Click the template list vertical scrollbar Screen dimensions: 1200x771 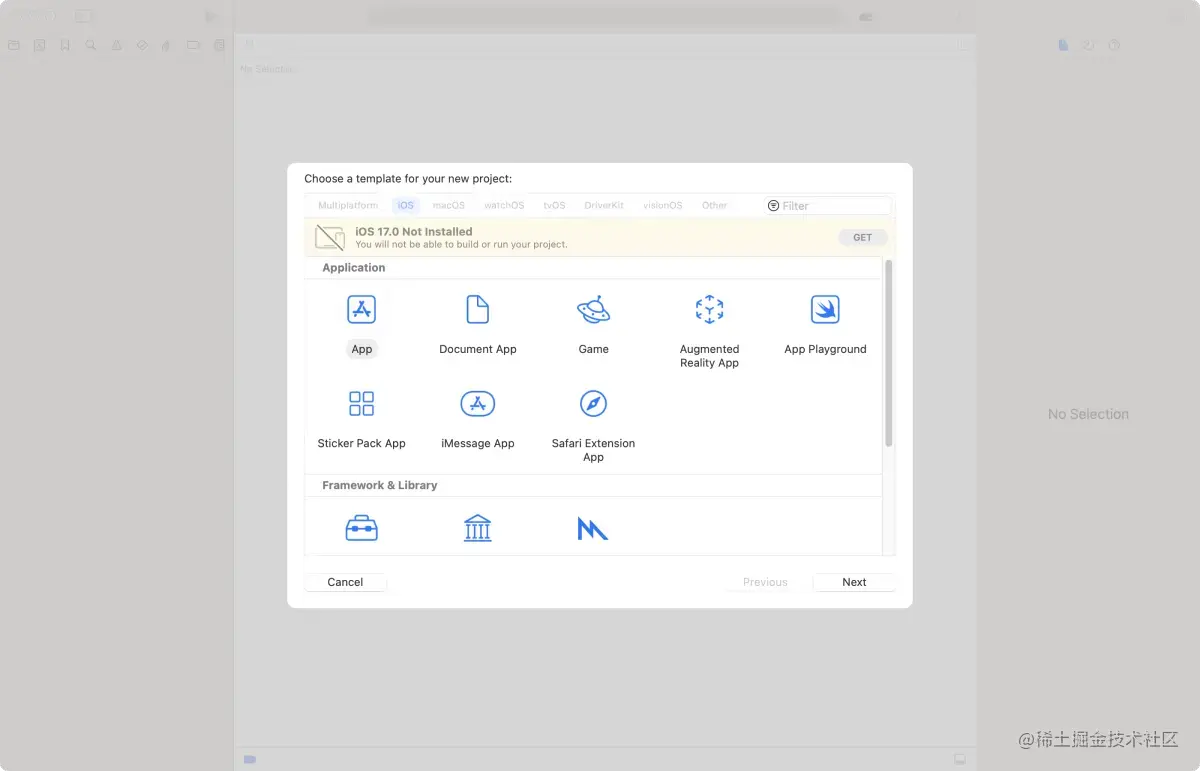coord(888,353)
